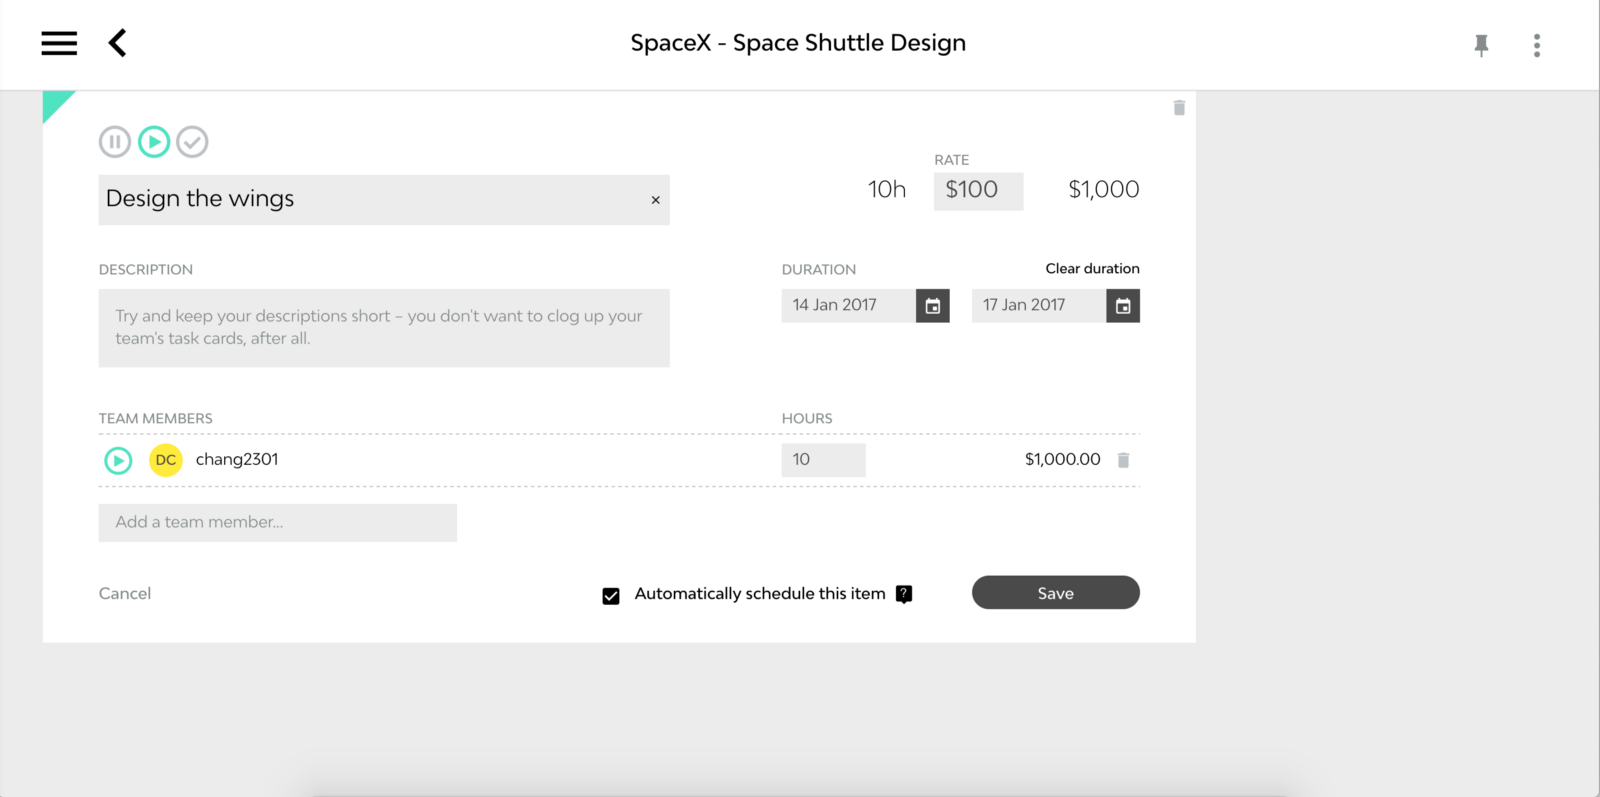Go back using the left arrow
The image size is (1600, 797).
[x=118, y=43]
